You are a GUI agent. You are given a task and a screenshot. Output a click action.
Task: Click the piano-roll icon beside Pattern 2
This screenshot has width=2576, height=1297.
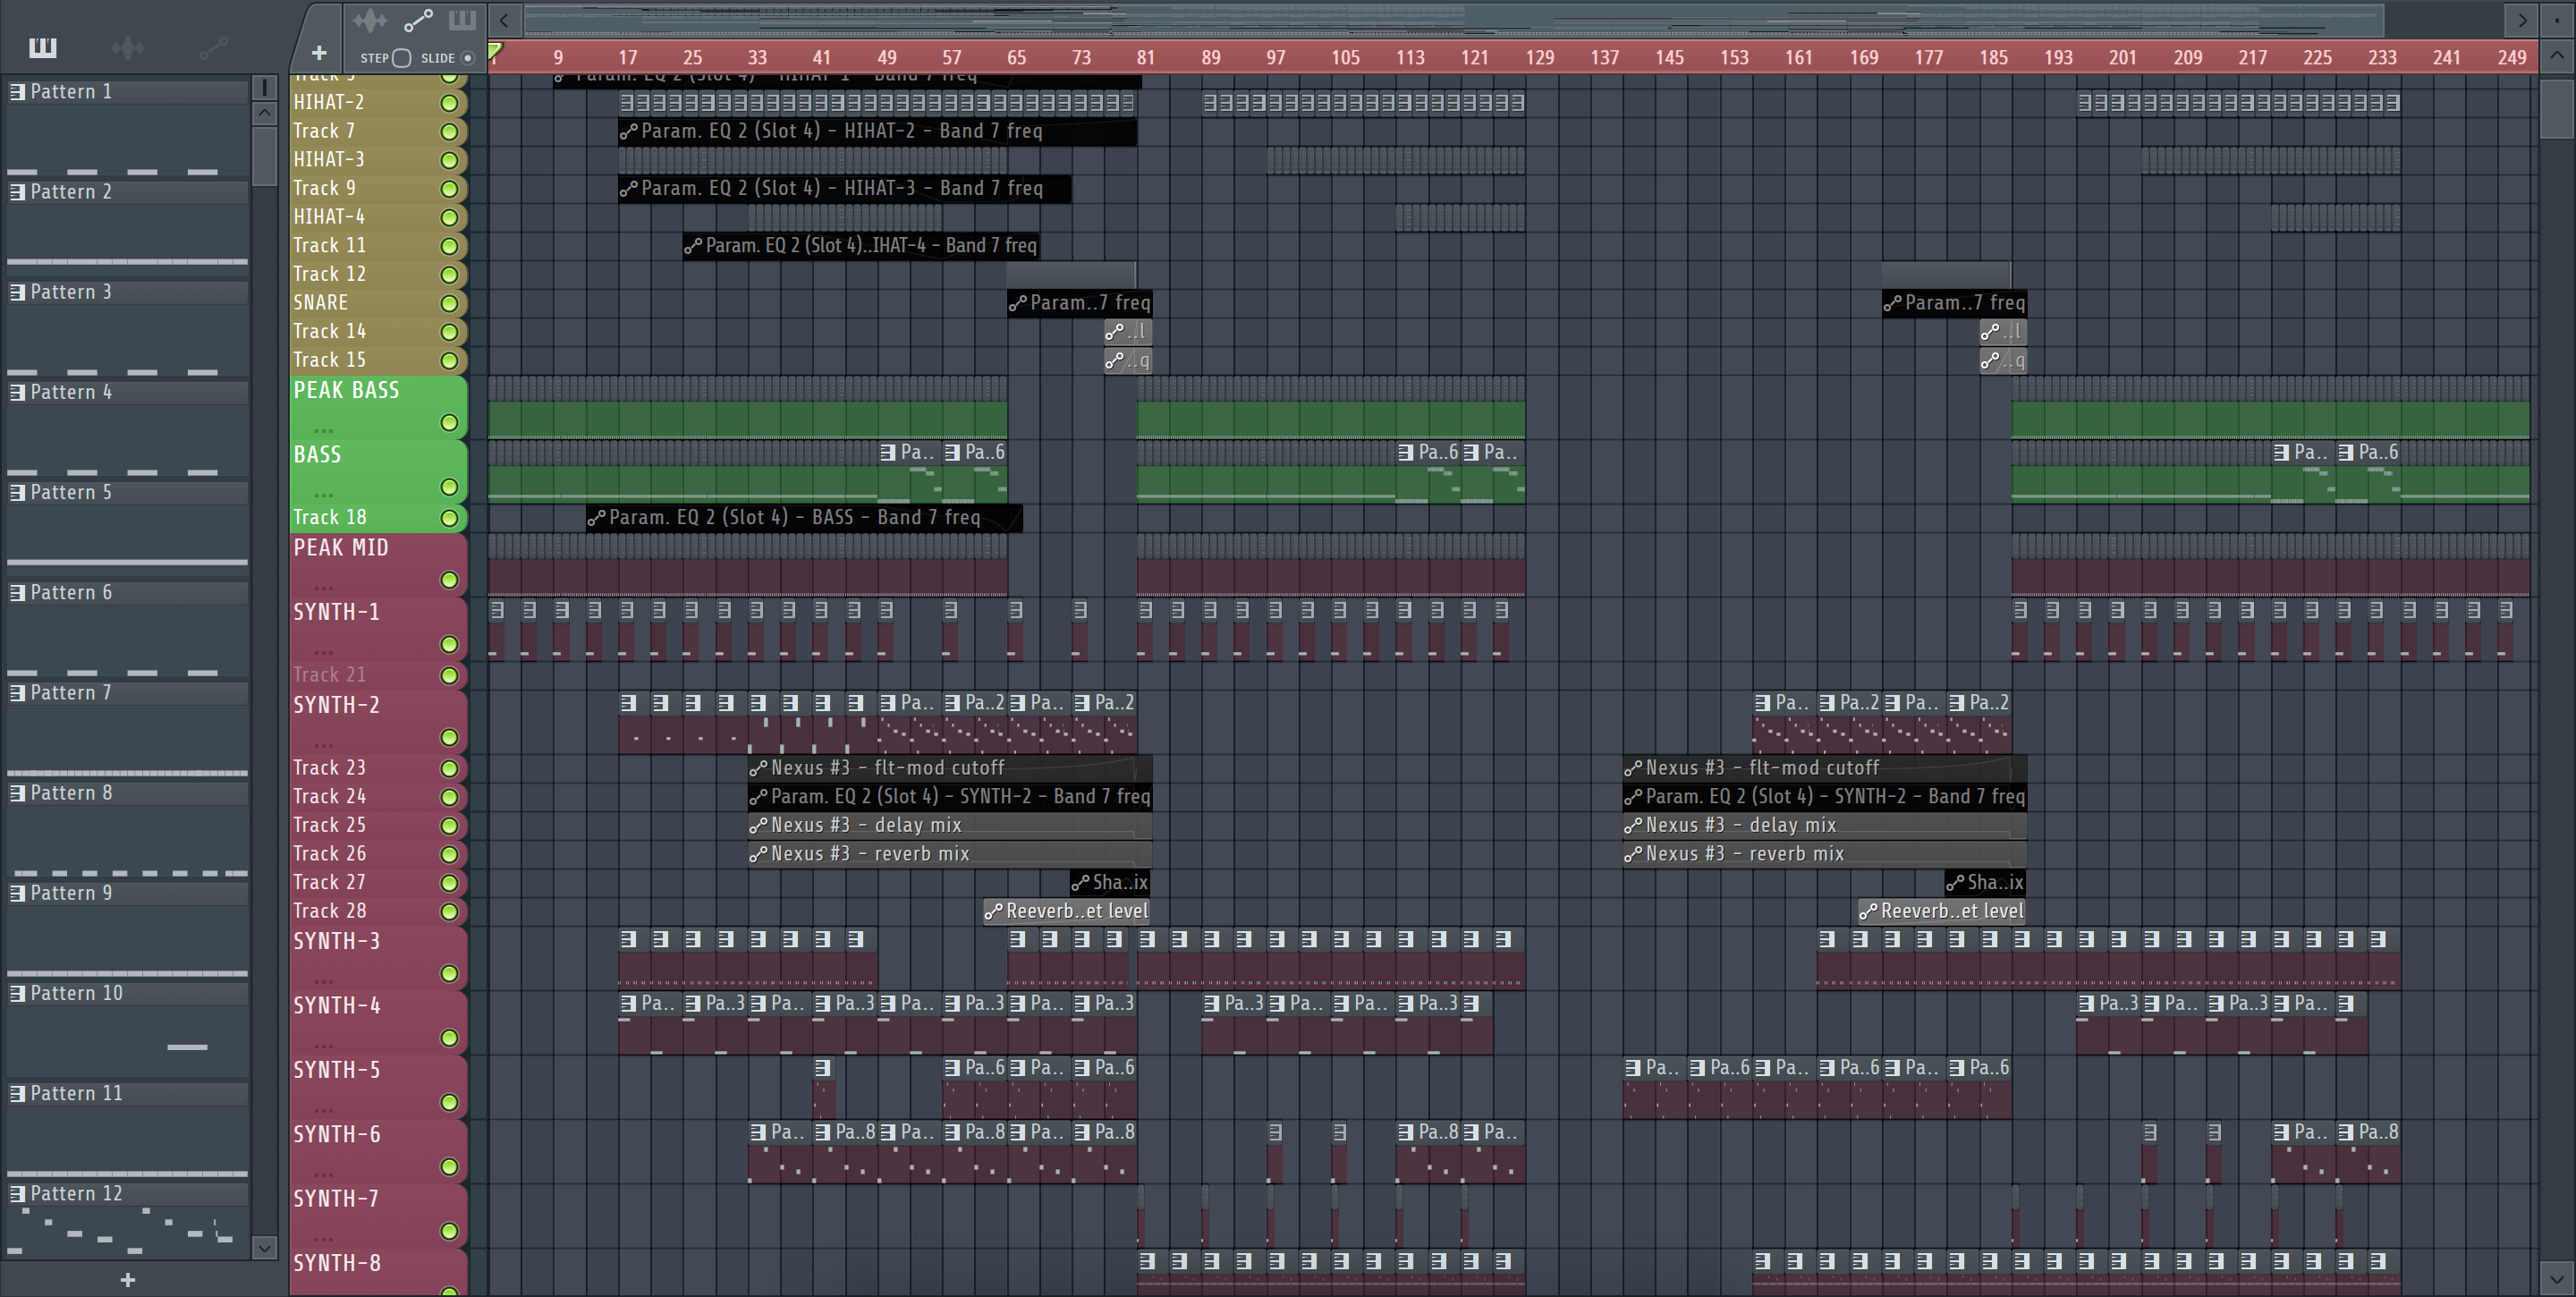[x=17, y=192]
